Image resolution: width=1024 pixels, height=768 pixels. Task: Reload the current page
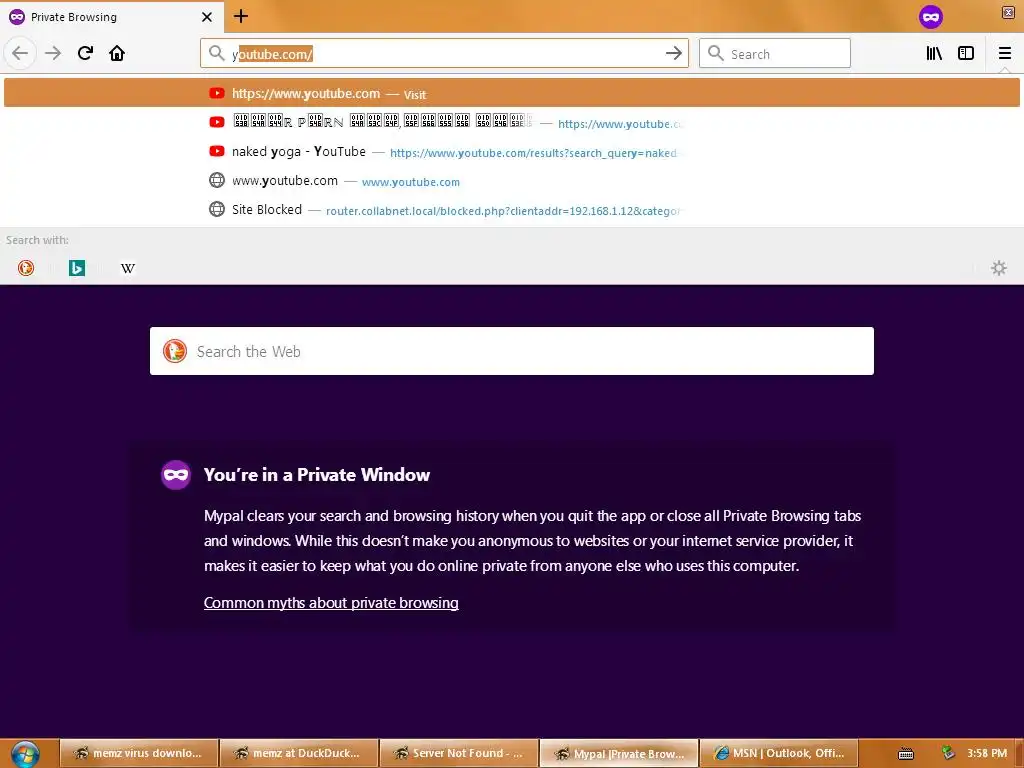[x=85, y=53]
